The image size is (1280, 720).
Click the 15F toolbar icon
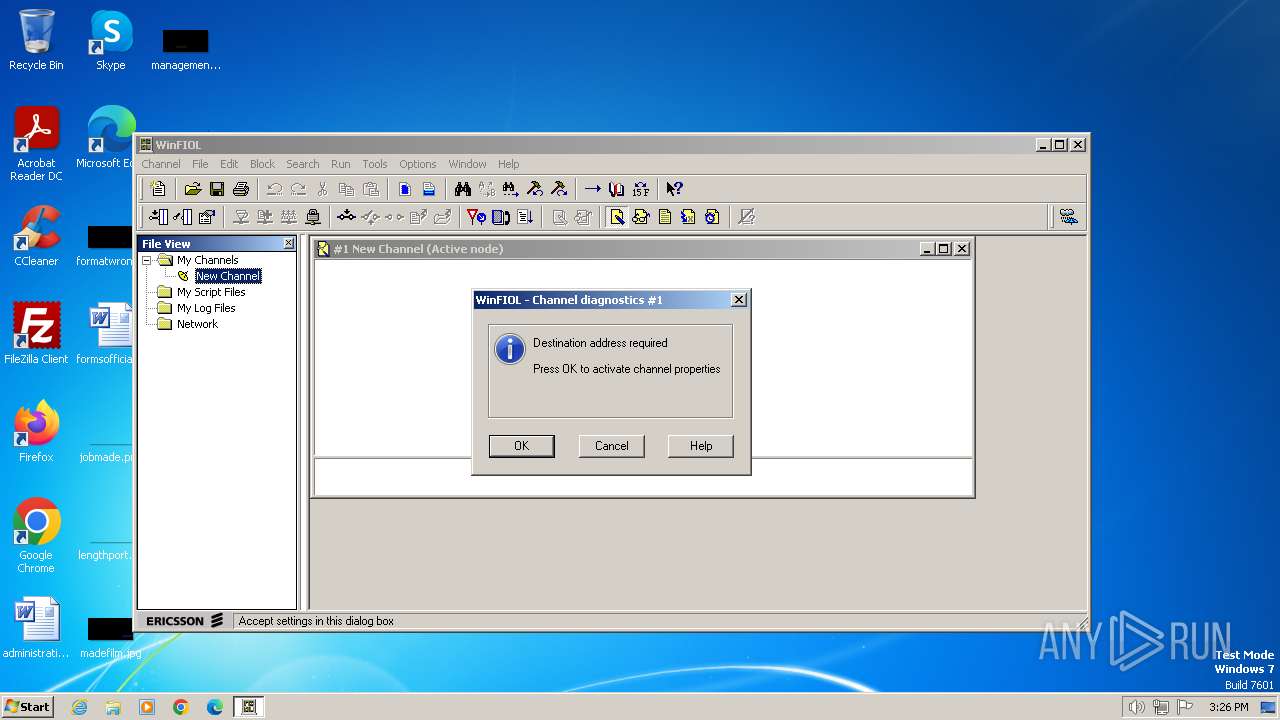[640, 189]
